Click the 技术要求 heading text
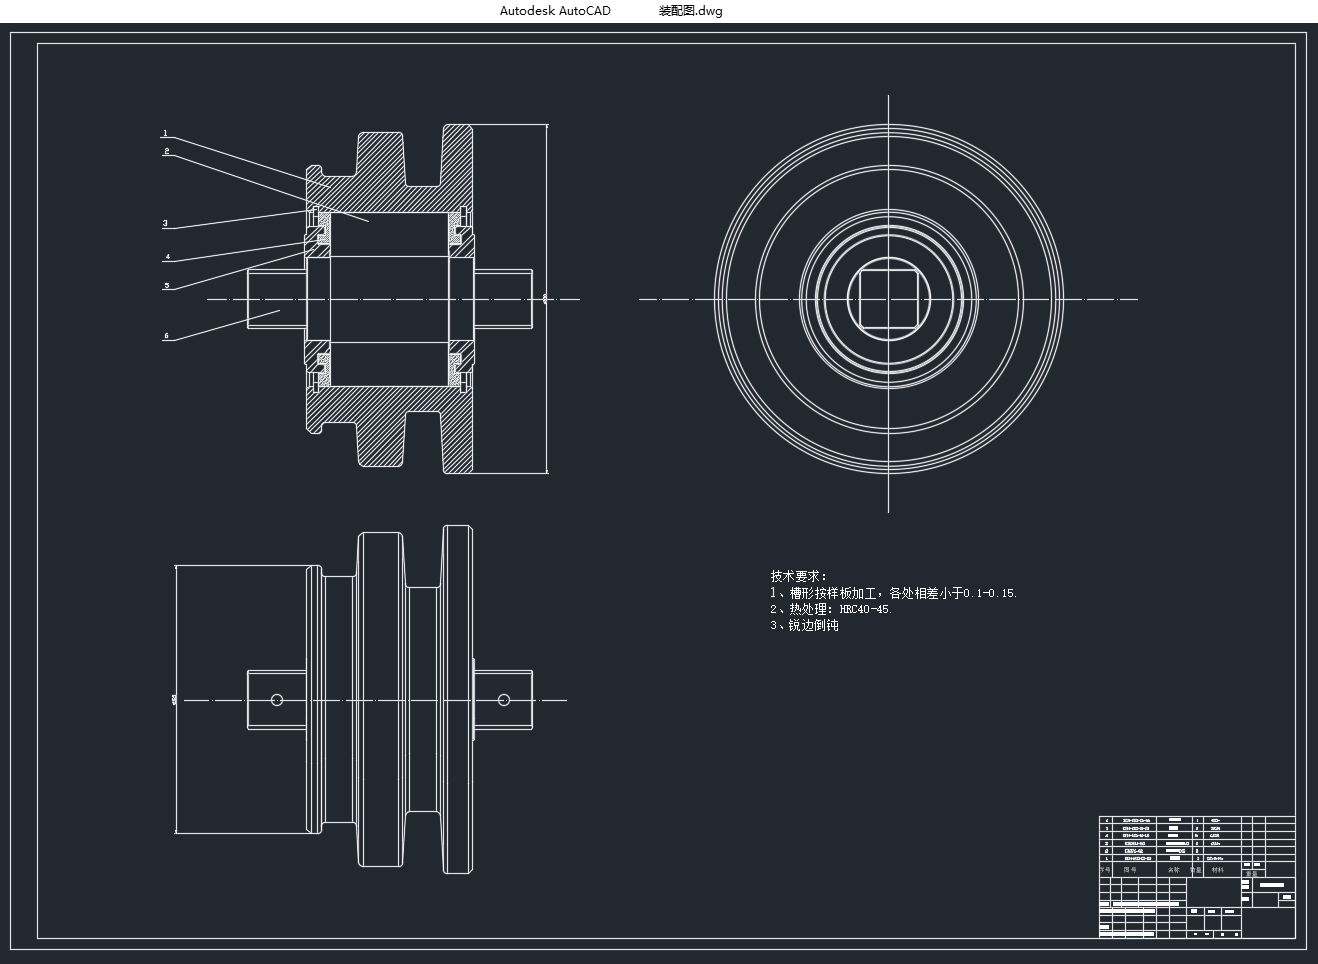The height and width of the screenshot is (964, 1318). 798,576
